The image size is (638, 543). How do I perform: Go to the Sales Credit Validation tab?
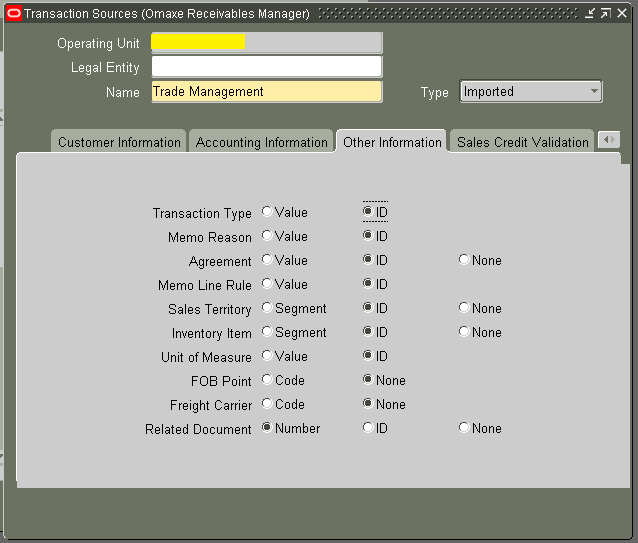coord(522,142)
